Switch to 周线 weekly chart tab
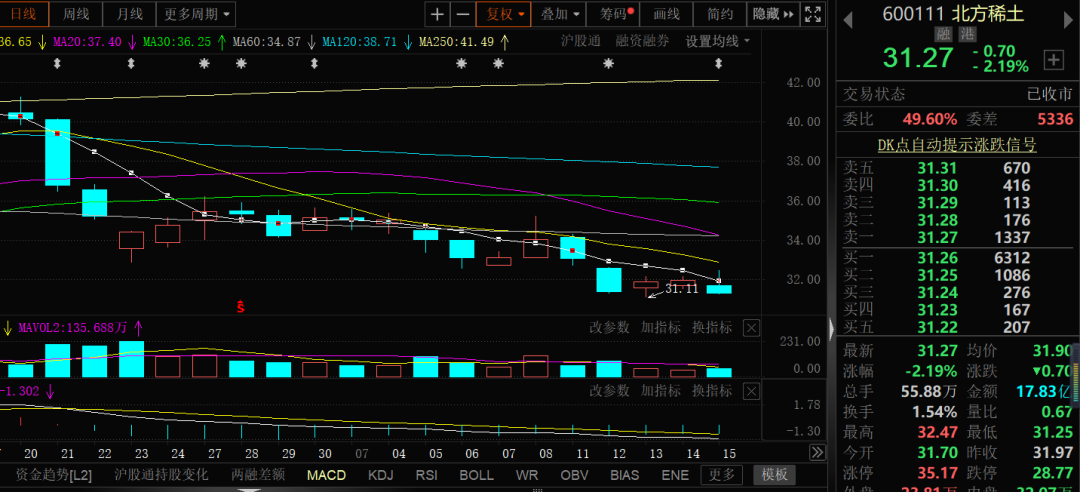Viewport: 1080px width, 492px height. tap(76, 14)
